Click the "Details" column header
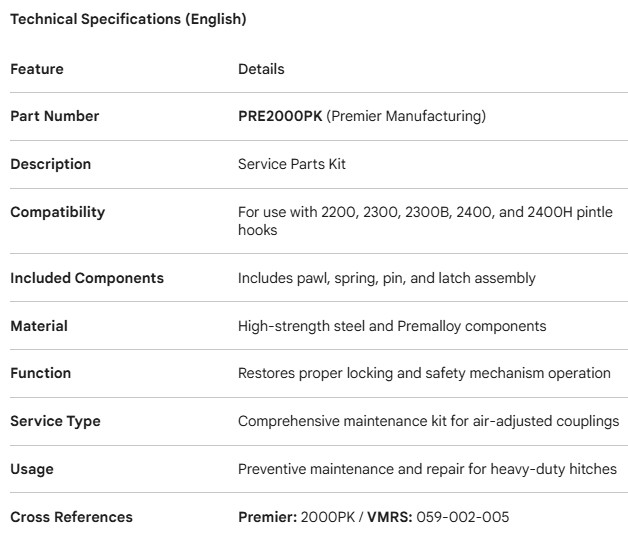Screen dimensions: 628x535 pyautogui.click(x=261, y=69)
